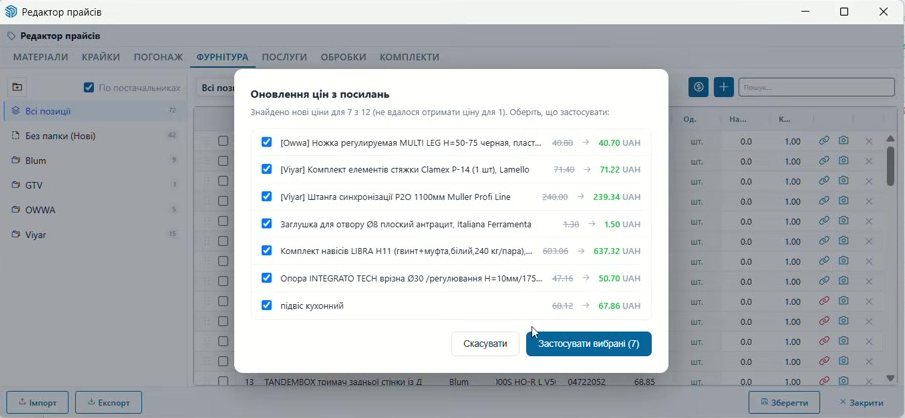Click the Імпорт button
The height and width of the screenshot is (418, 905).
point(38,402)
